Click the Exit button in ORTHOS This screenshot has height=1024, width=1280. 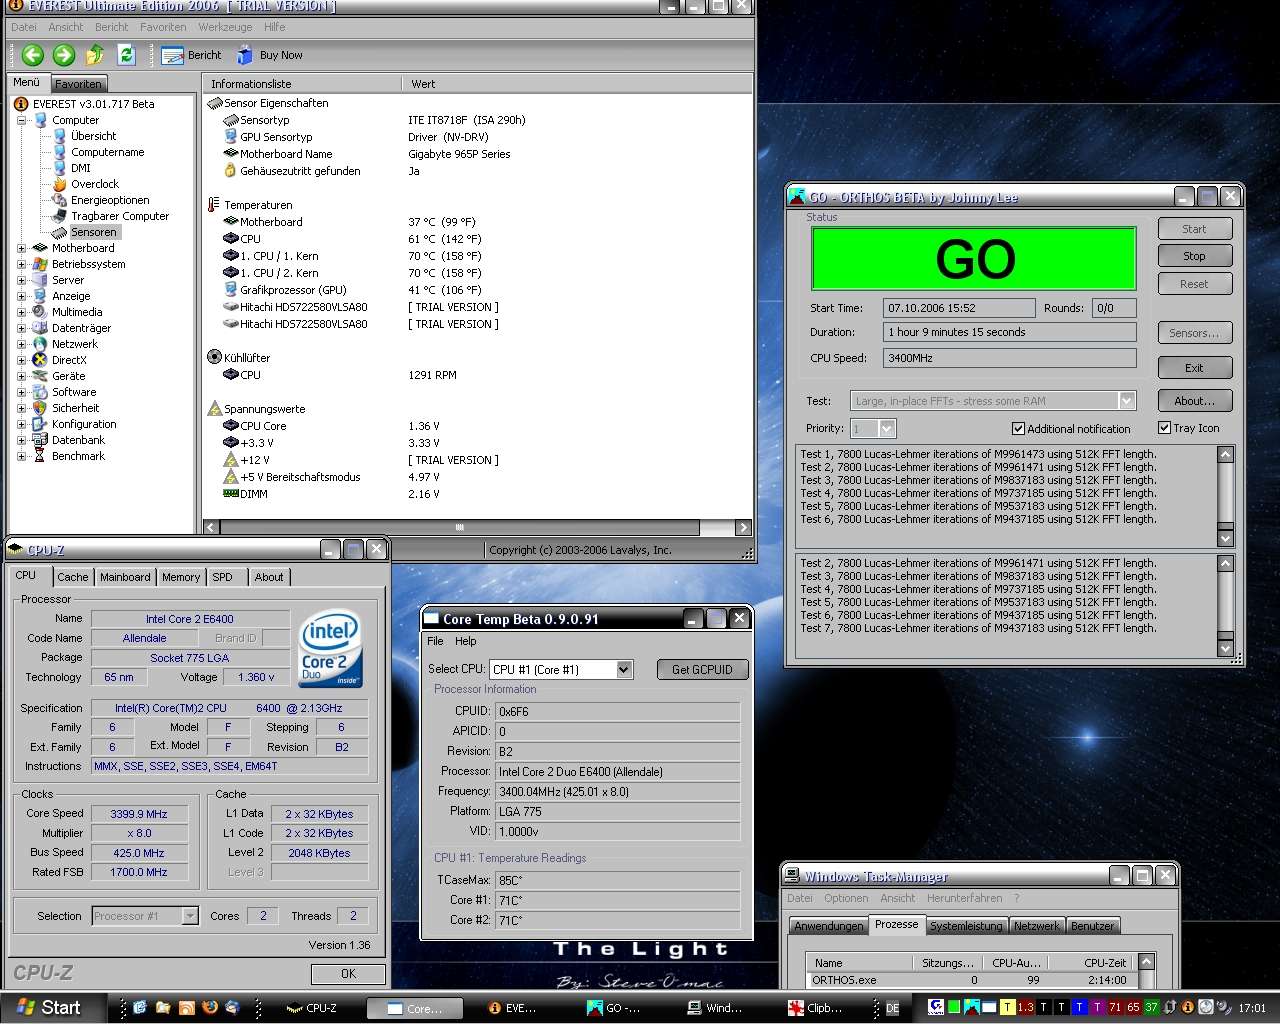point(1194,368)
